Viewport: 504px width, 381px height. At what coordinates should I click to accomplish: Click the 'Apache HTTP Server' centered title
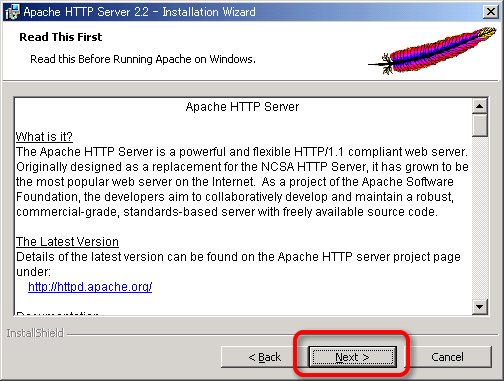(242, 107)
